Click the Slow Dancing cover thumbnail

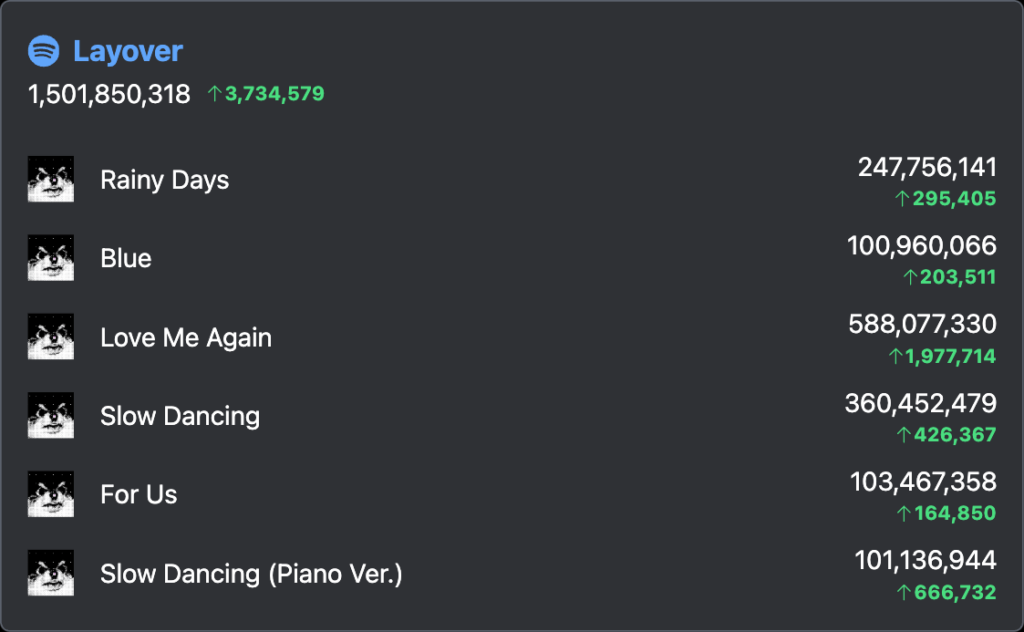tap(51, 415)
